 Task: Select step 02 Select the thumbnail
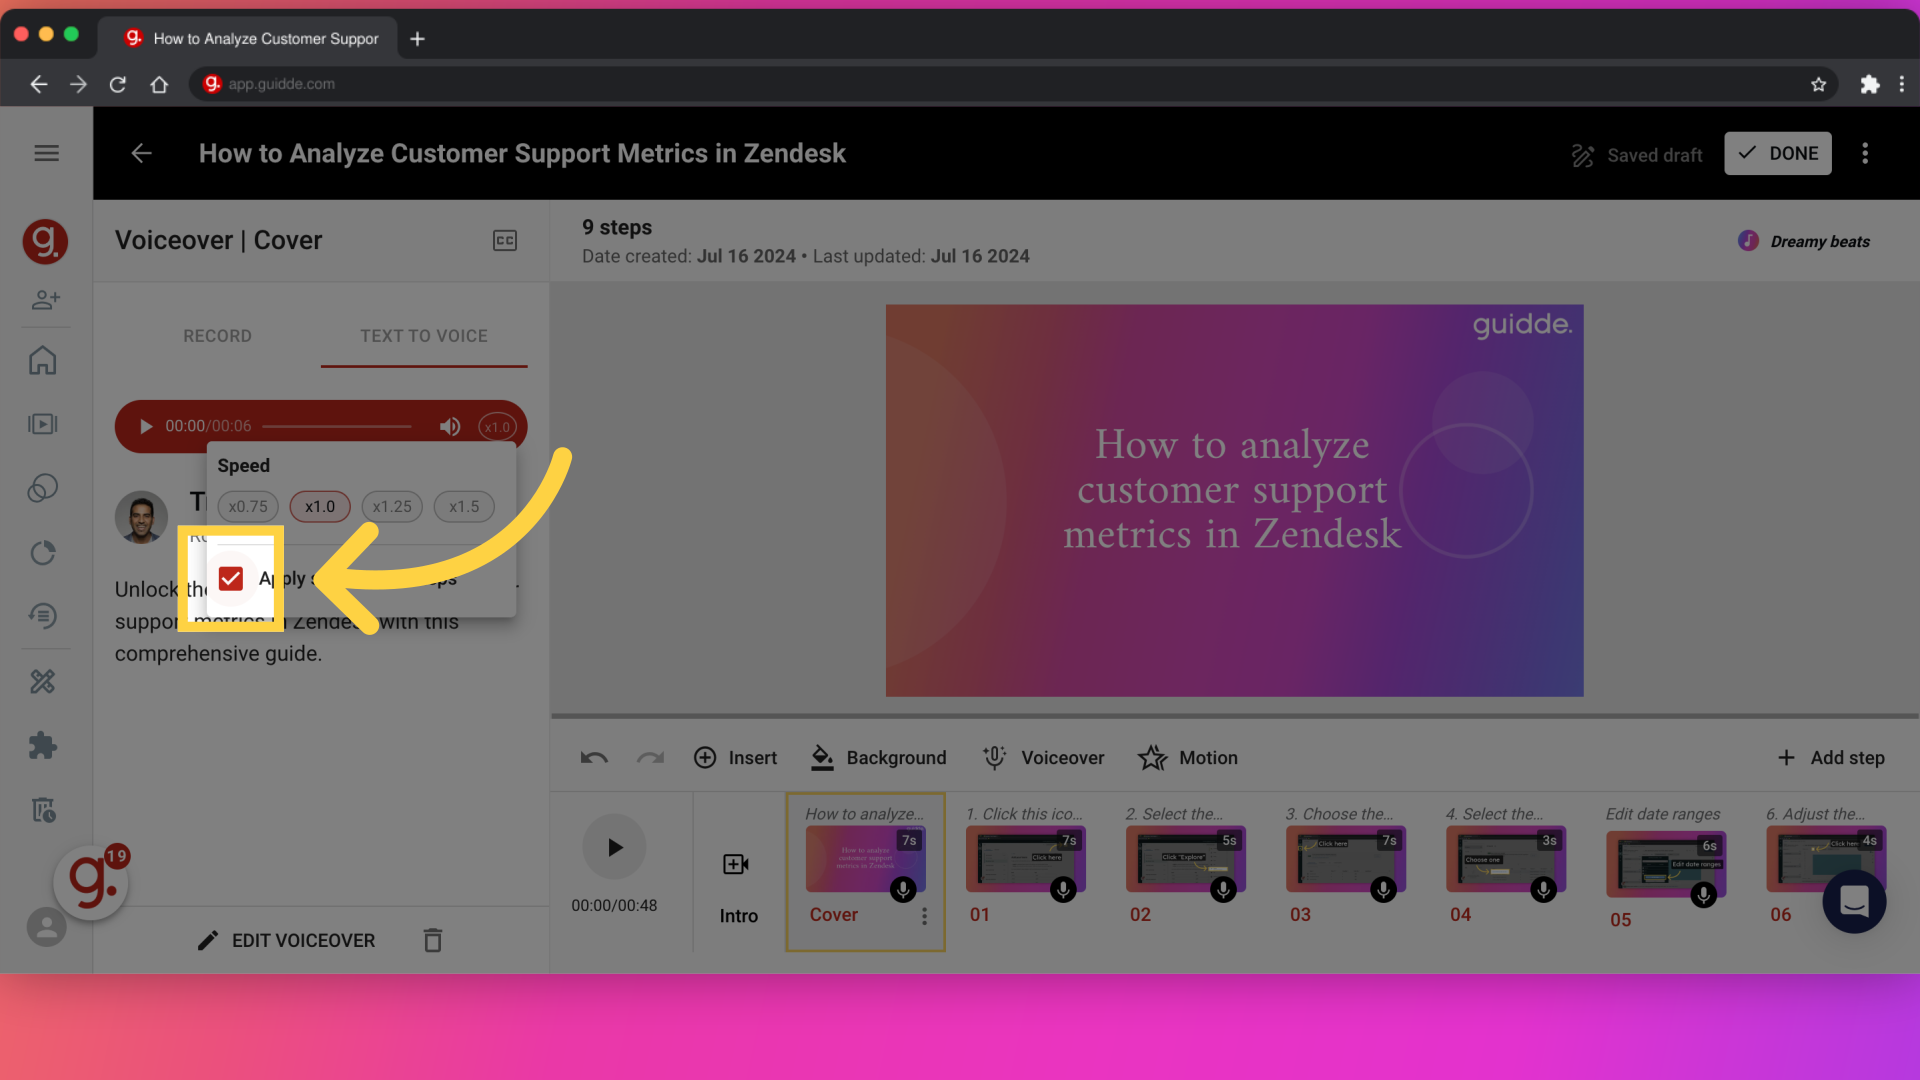1186,859
